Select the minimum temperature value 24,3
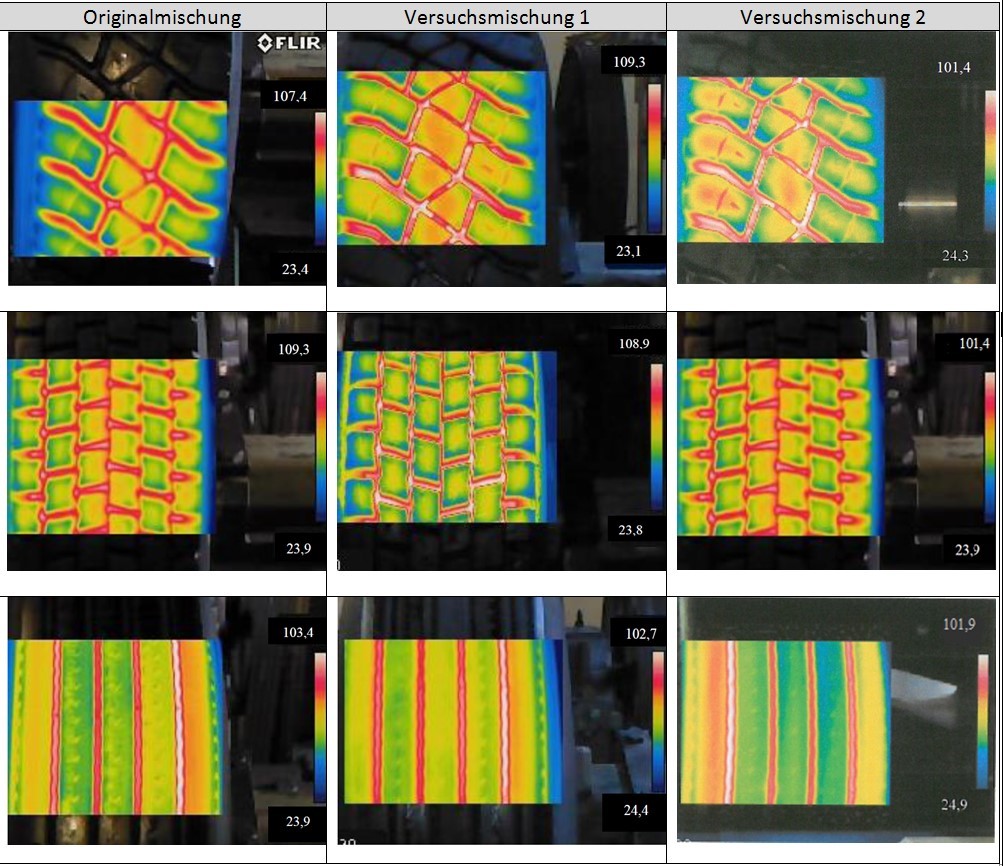The image size is (1003, 866). pos(954,255)
